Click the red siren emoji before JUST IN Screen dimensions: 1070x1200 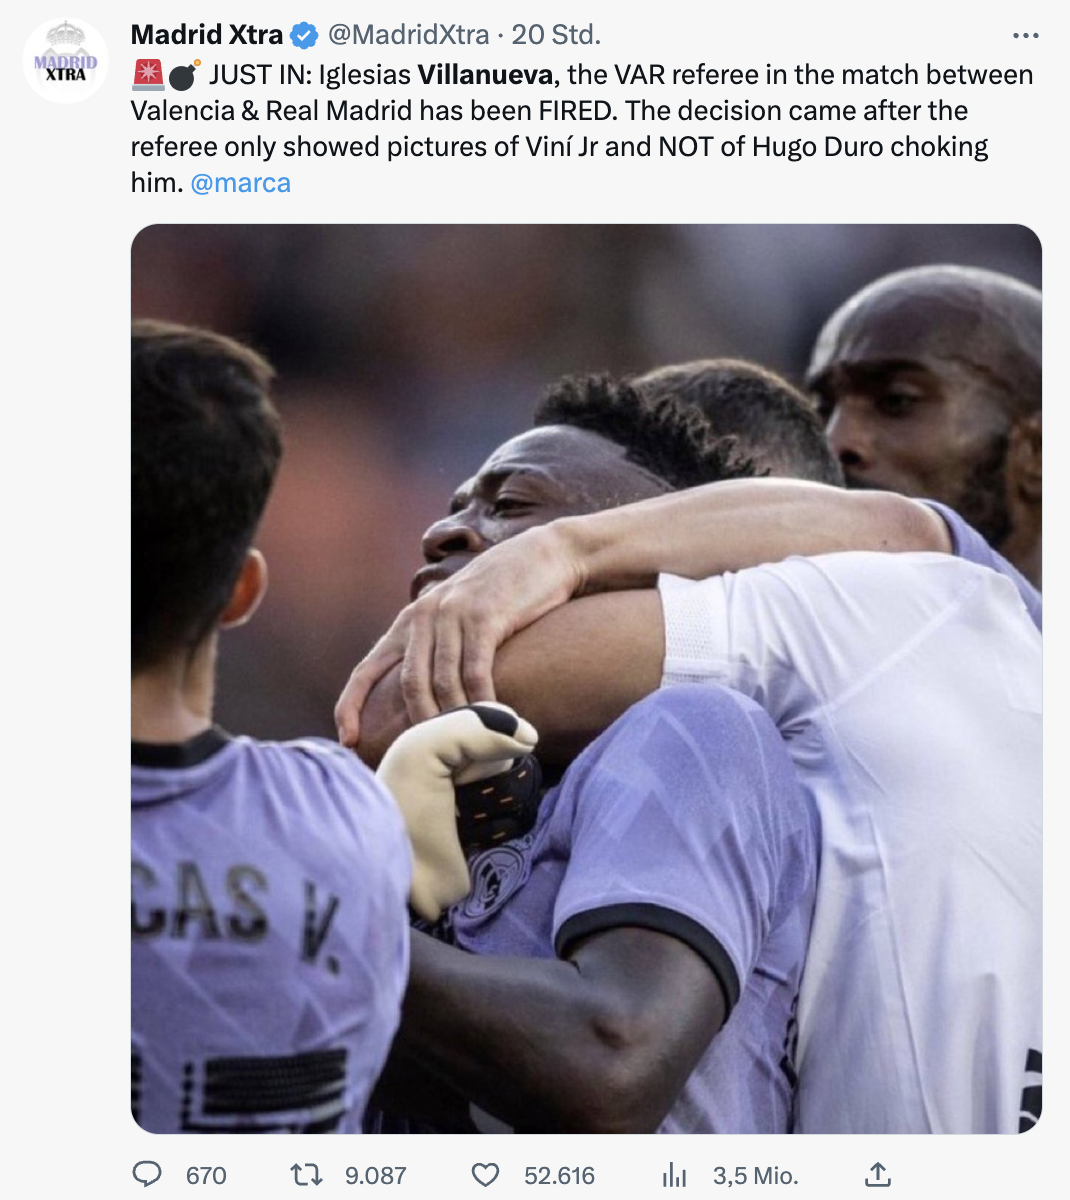point(147,74)
